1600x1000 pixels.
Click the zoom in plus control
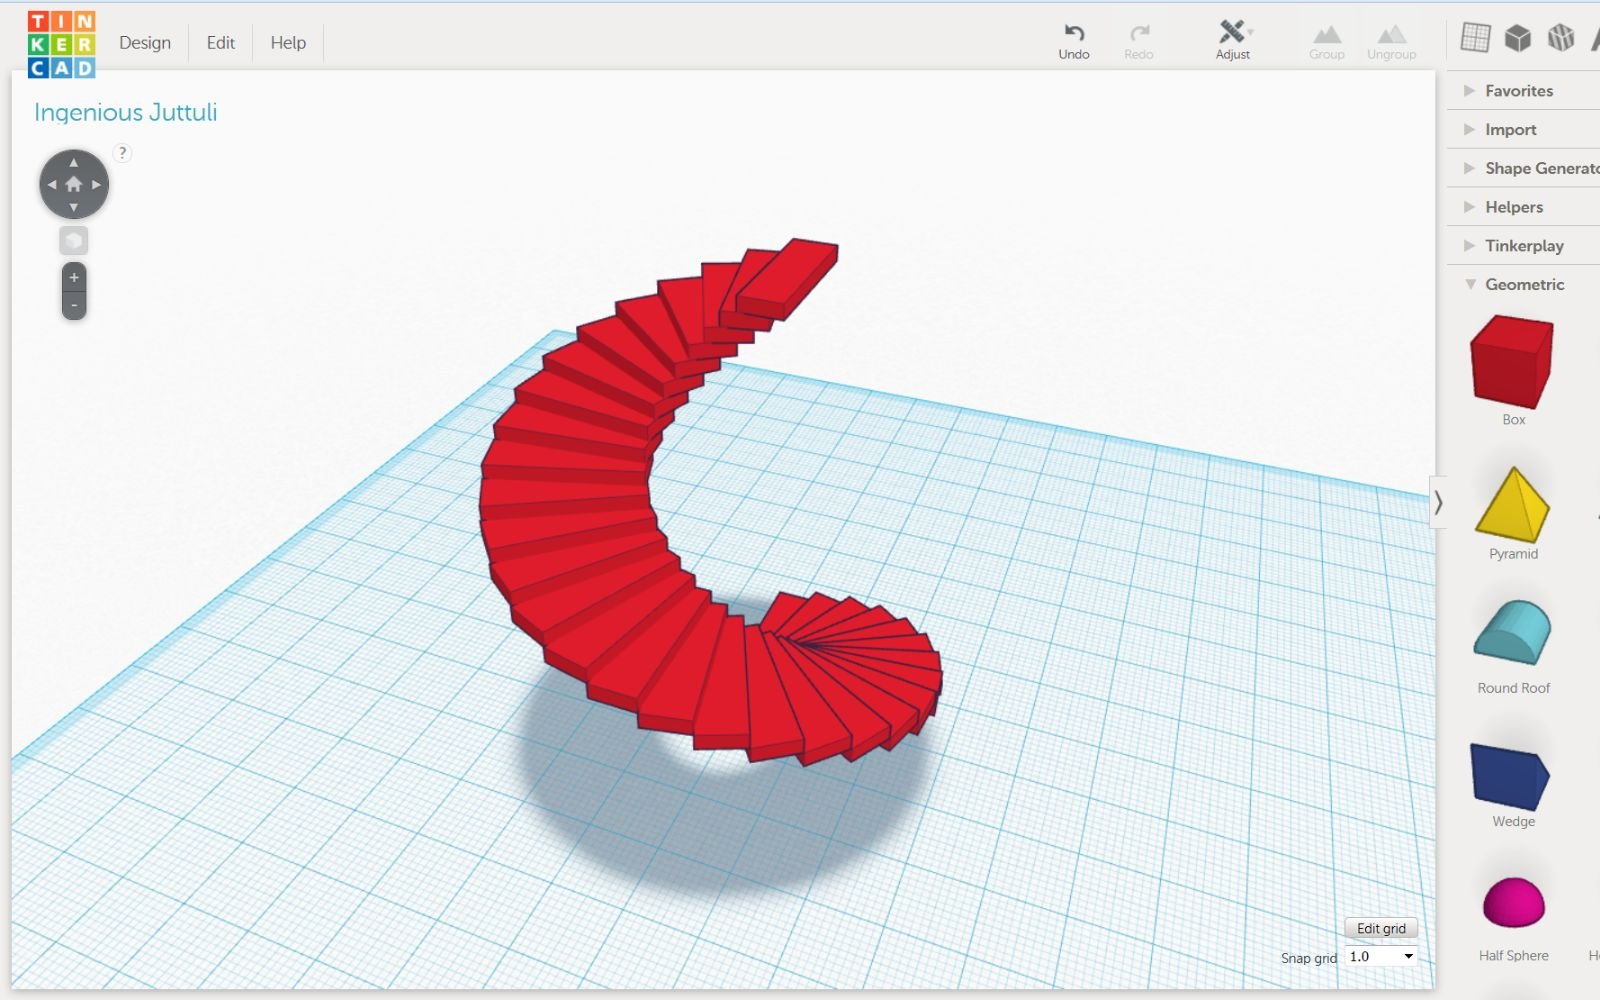tap(73, 277)
